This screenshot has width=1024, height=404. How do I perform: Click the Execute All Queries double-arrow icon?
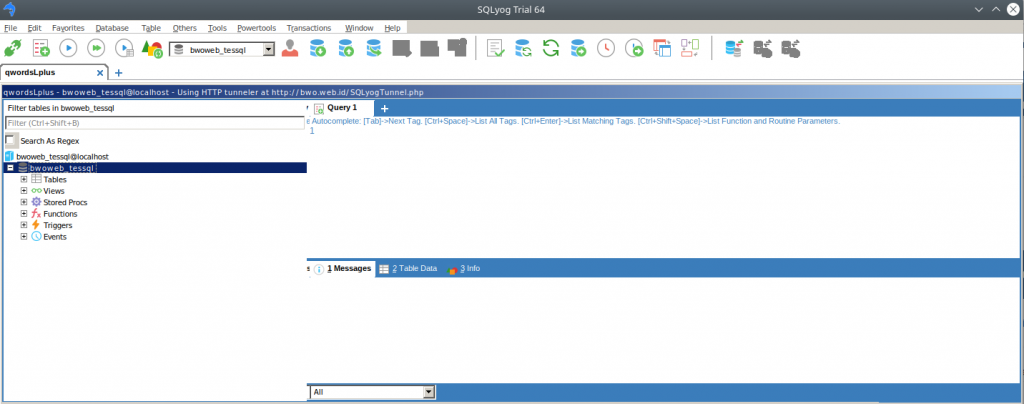tap(97, 48)
